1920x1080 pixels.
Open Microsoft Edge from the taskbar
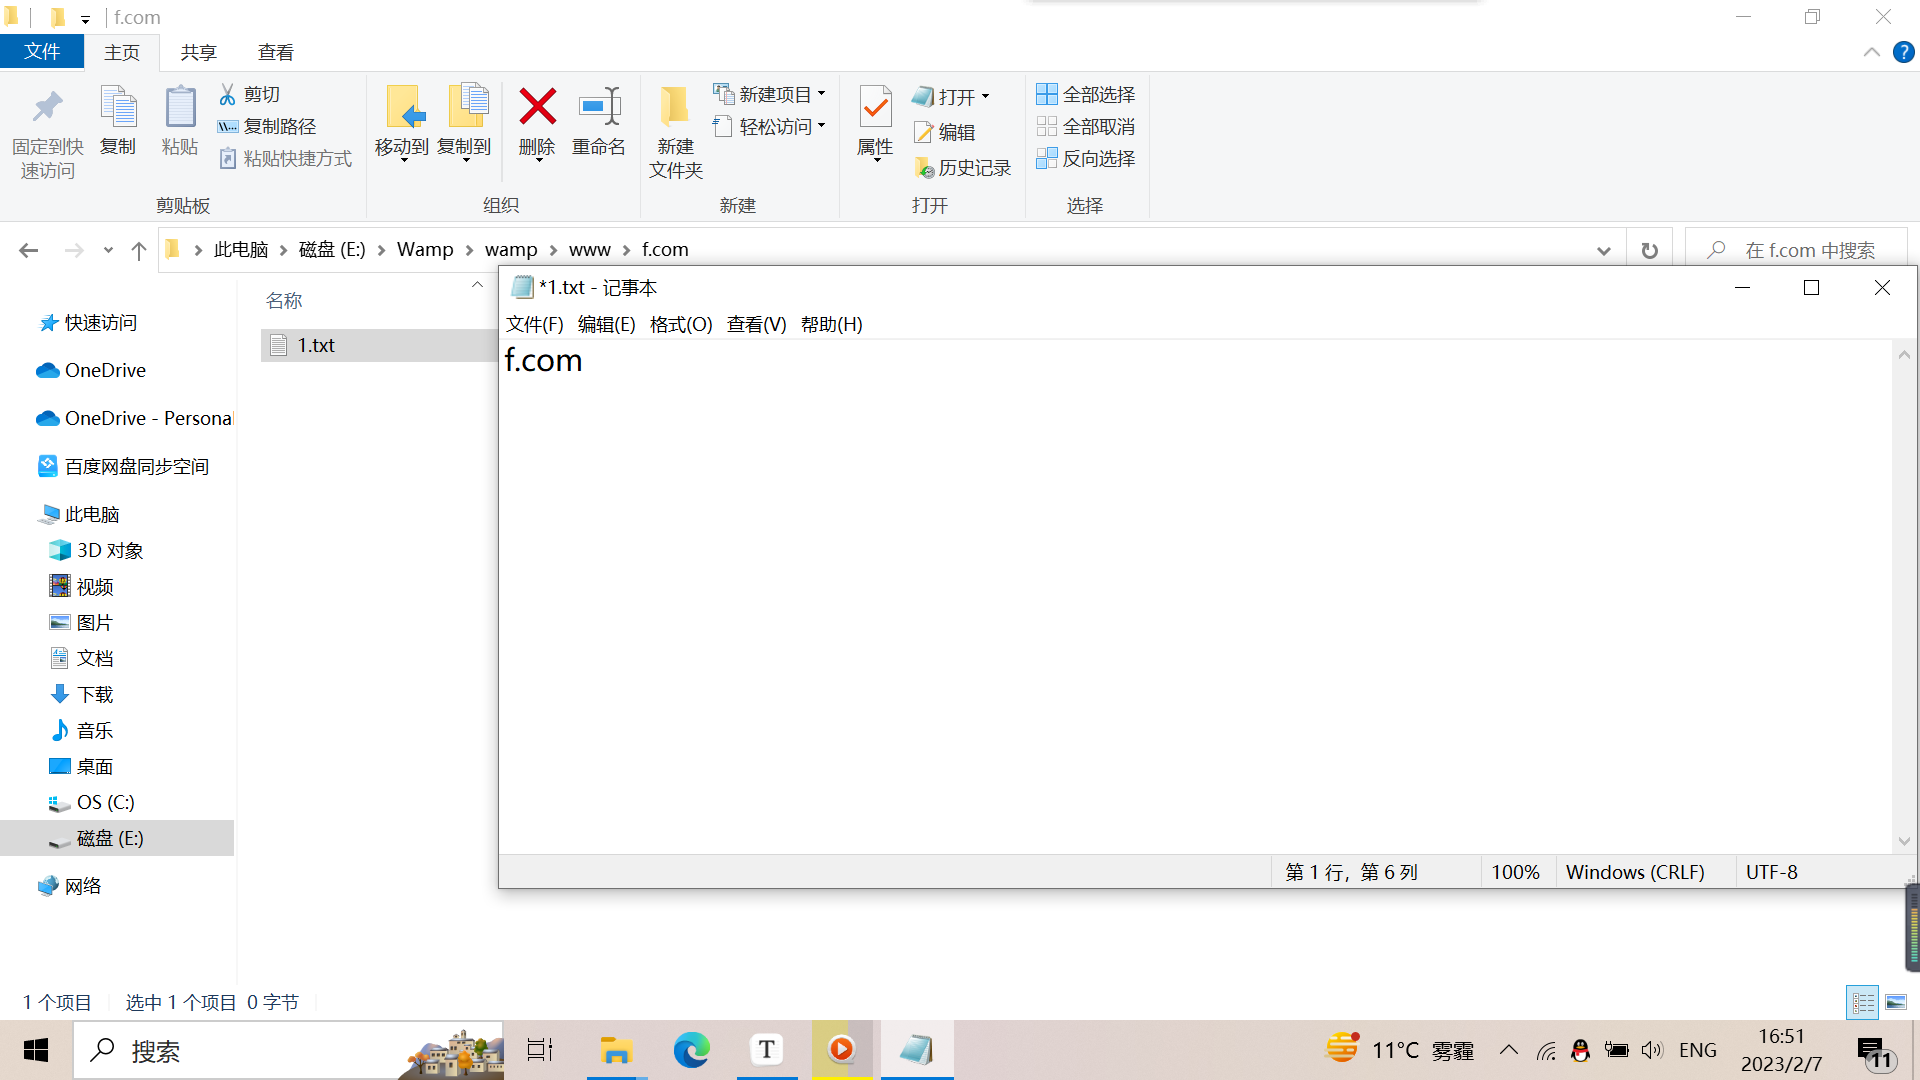click(x=691, y=1050)
